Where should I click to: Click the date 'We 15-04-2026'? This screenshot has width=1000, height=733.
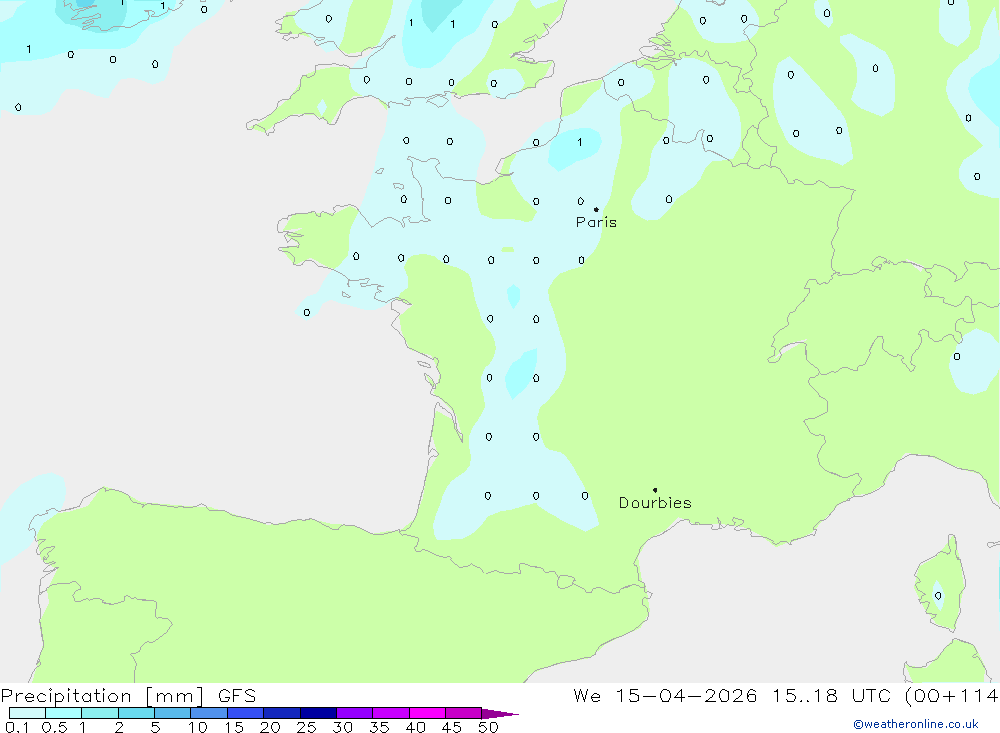[665, 695]
